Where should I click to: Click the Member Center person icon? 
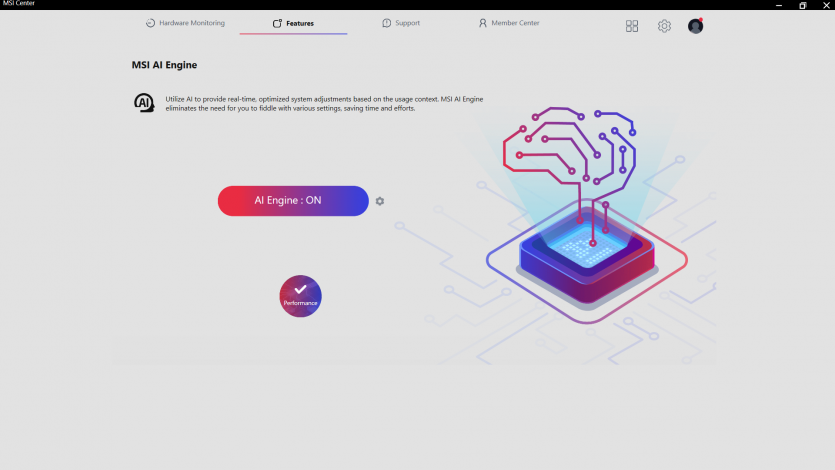pos(483,23)
